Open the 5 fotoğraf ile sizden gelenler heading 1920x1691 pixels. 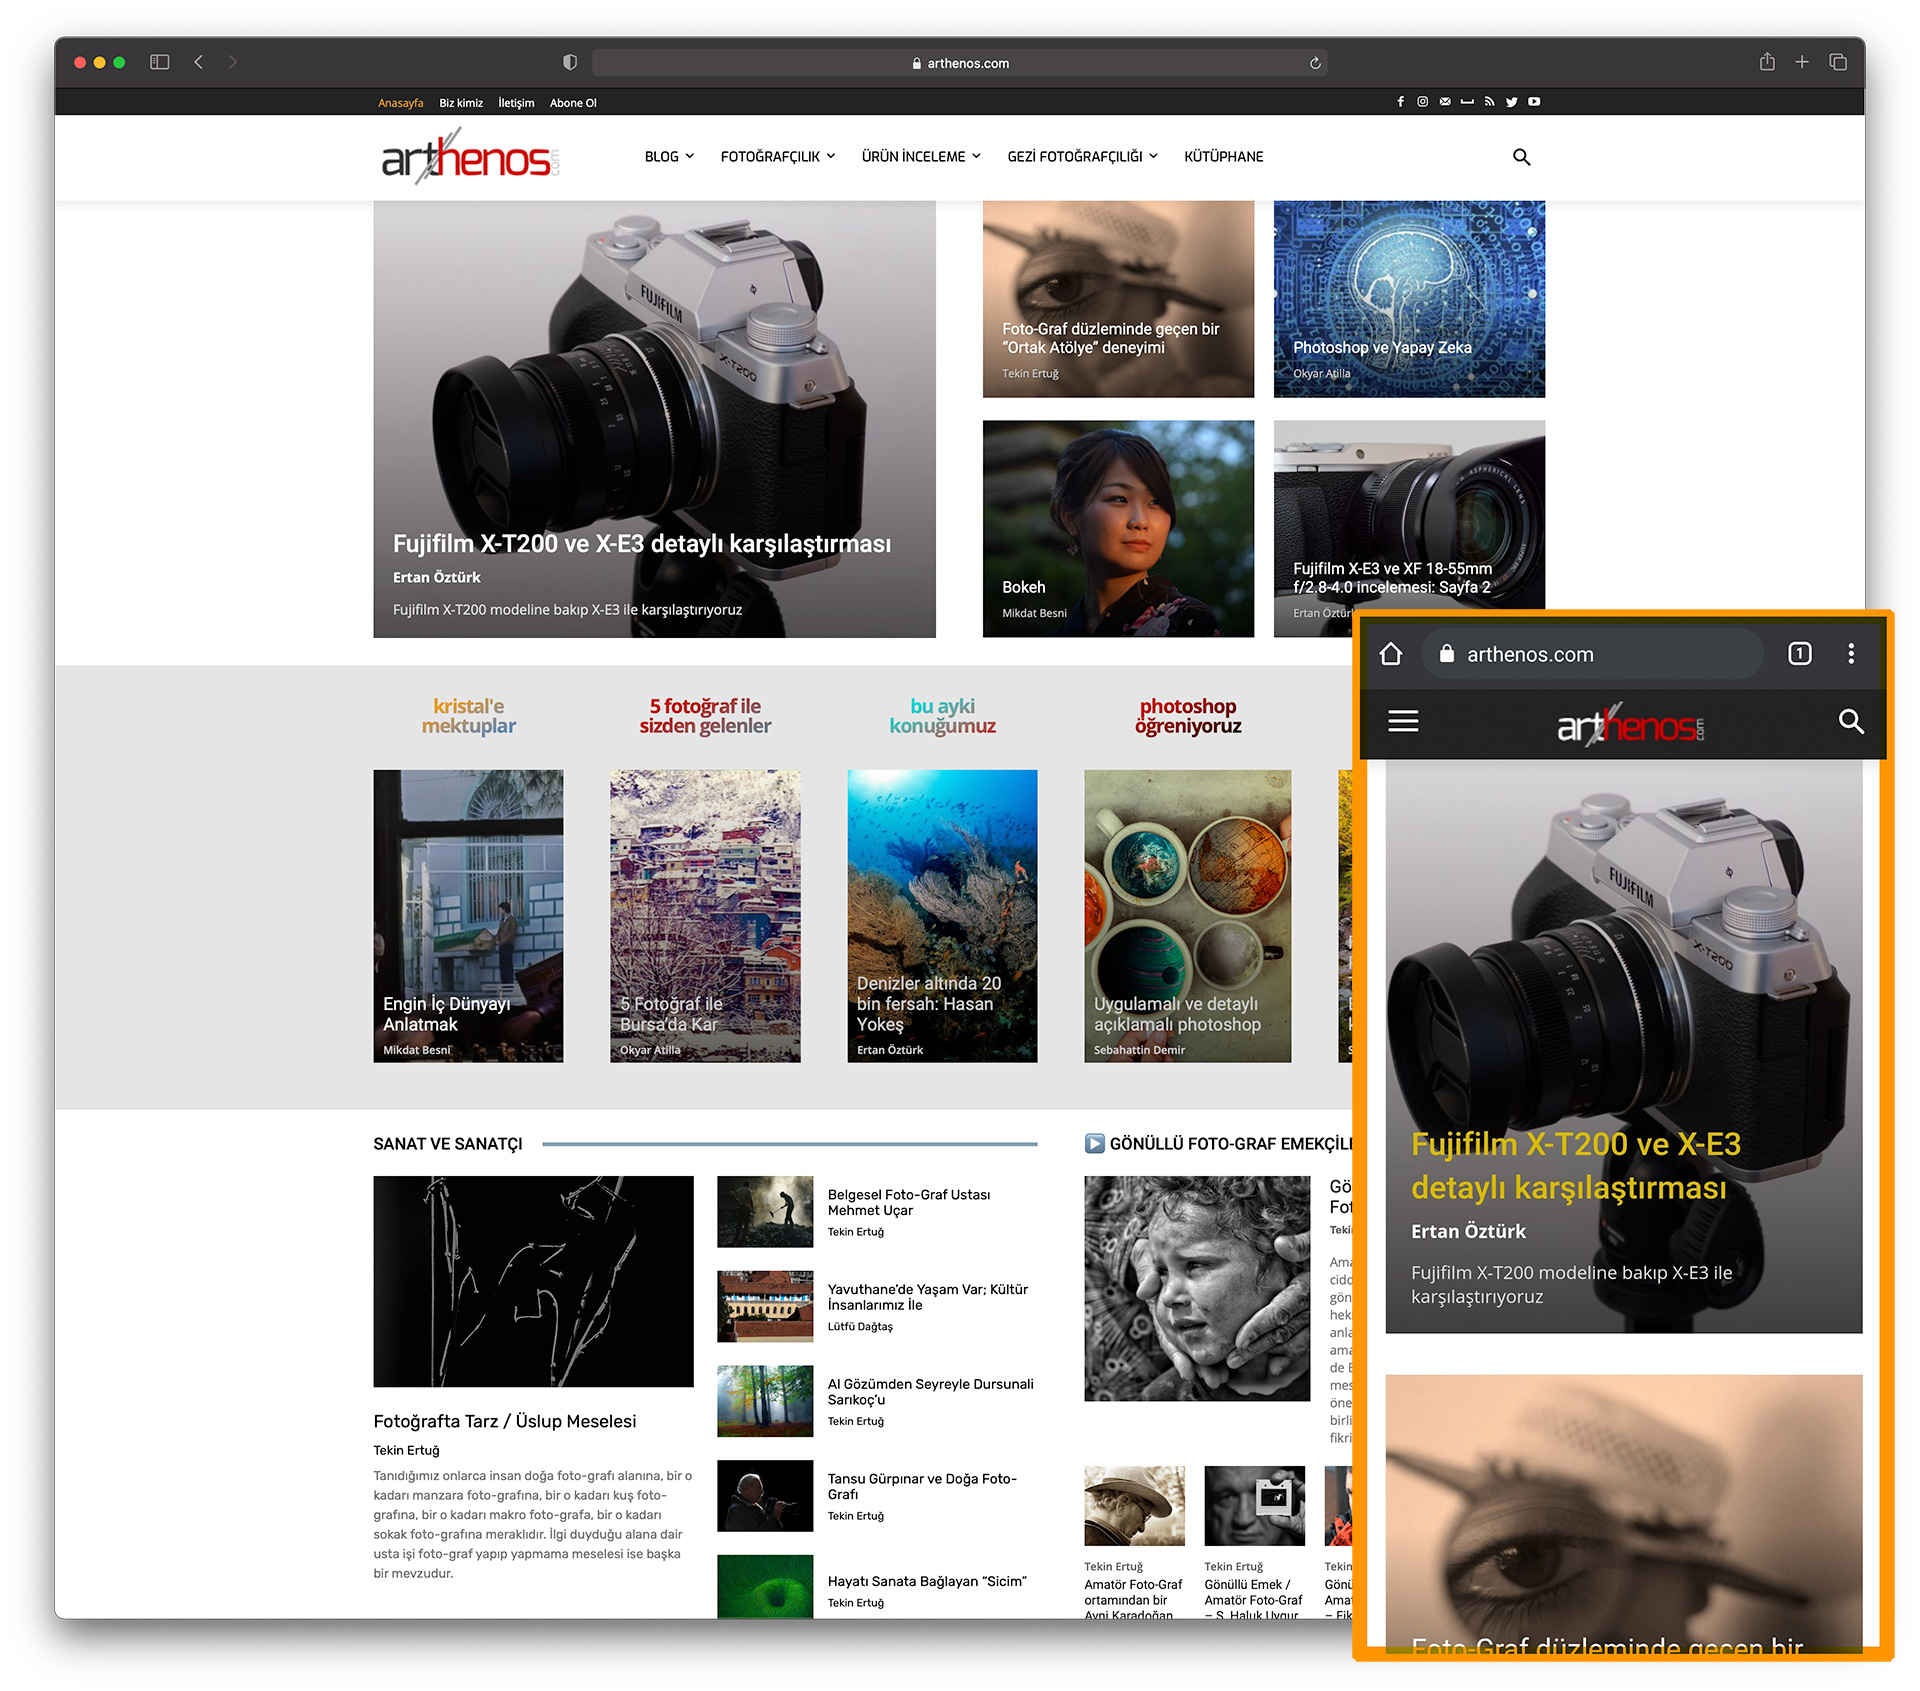click(705, 716)
